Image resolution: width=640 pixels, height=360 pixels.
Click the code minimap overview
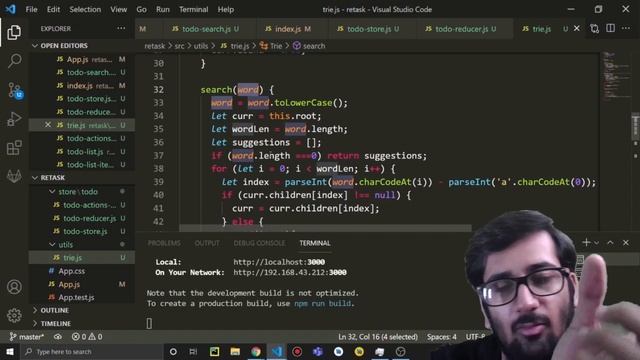pyautogui.click(x=616, y=76)
